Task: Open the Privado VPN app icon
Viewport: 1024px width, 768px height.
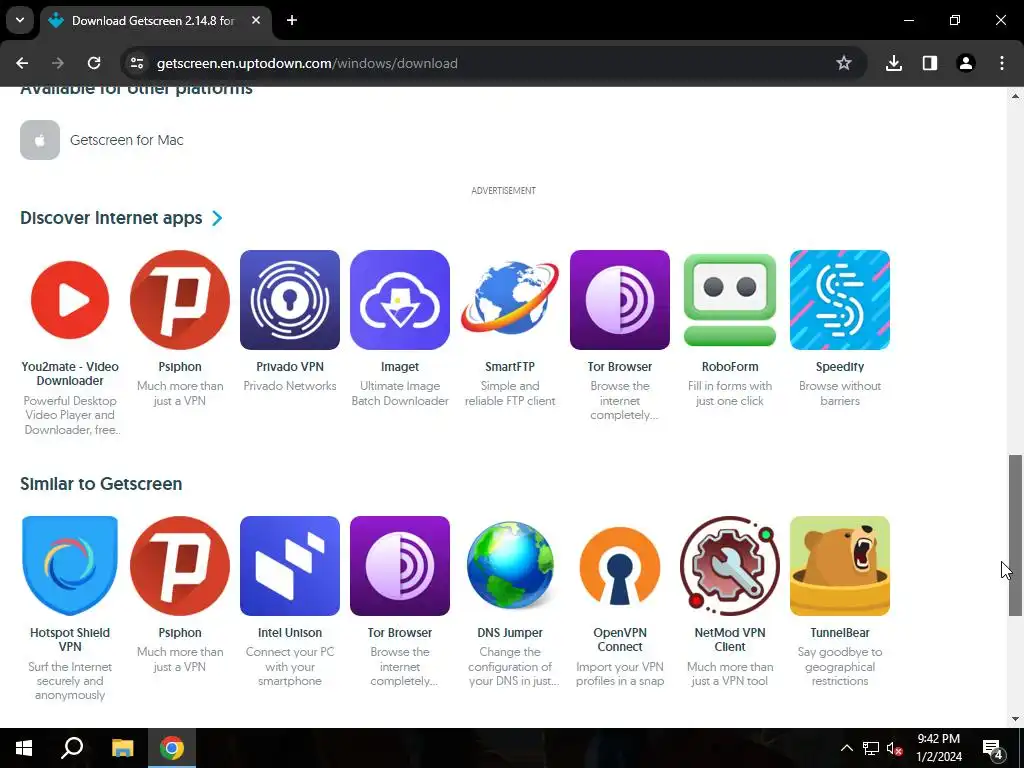Action: point(290,300)
